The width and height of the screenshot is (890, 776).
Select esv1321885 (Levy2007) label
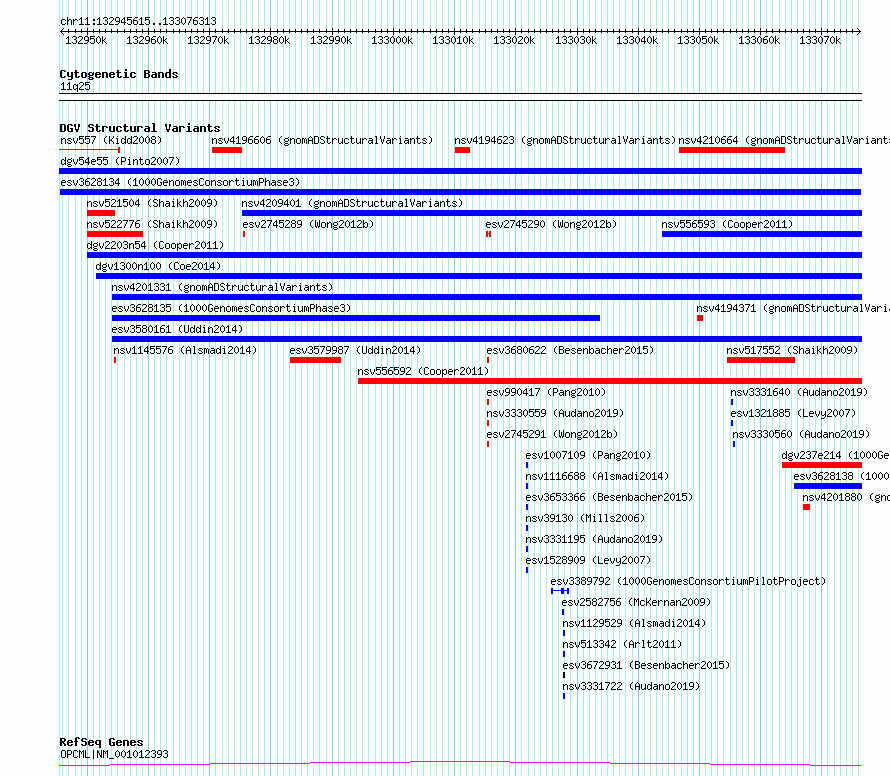793,413
